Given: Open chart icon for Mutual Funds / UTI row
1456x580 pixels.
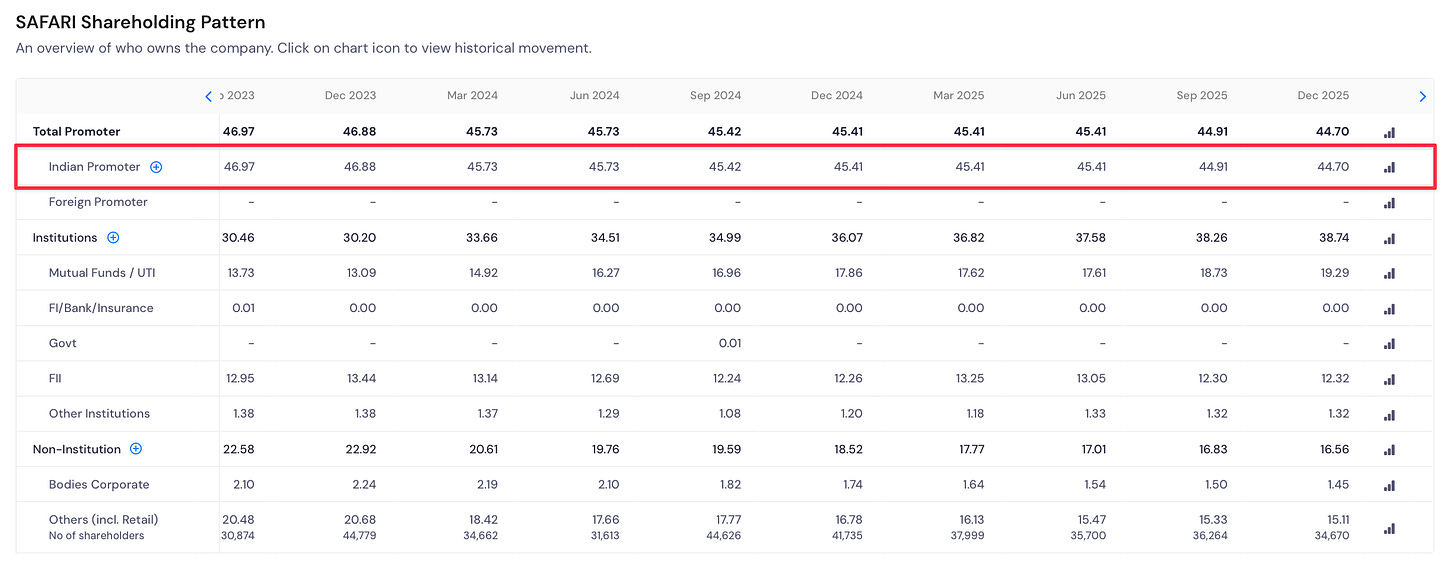Looking at the screenshot, I should click(1389, 273).
